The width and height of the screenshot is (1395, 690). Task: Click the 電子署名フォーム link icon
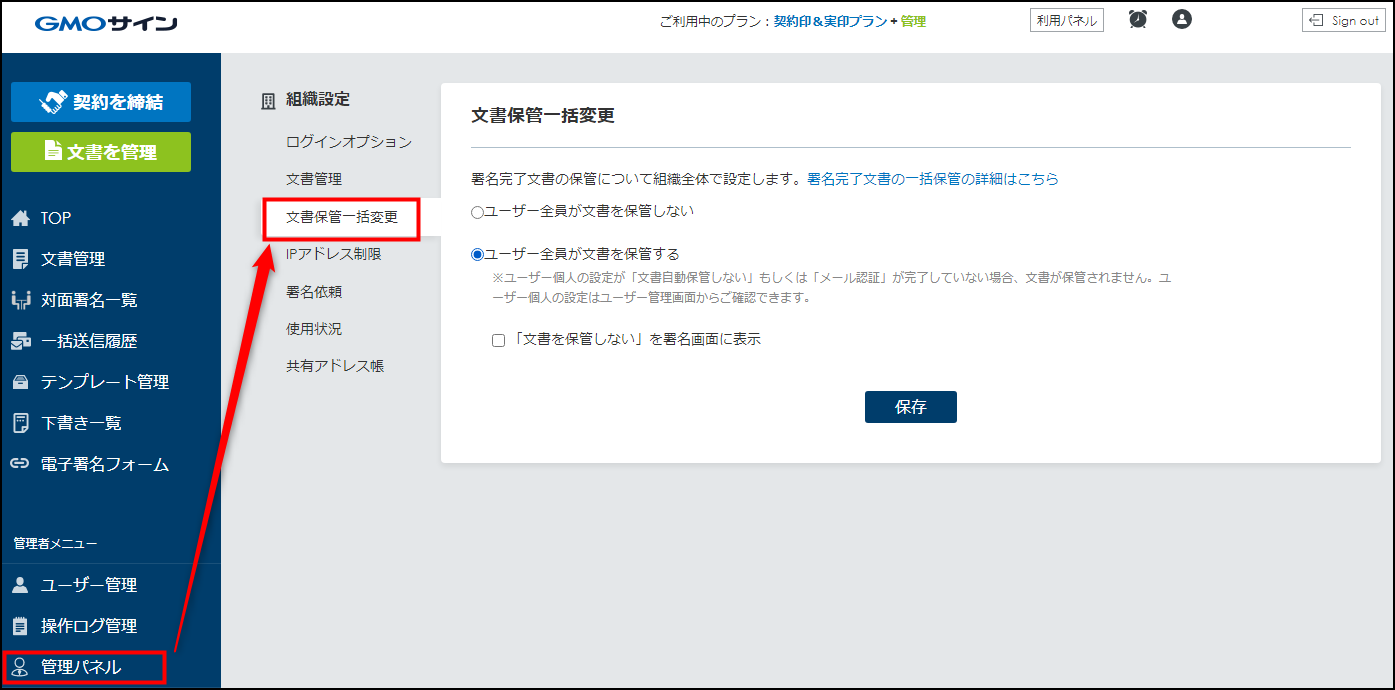click(x=20, y=464)
